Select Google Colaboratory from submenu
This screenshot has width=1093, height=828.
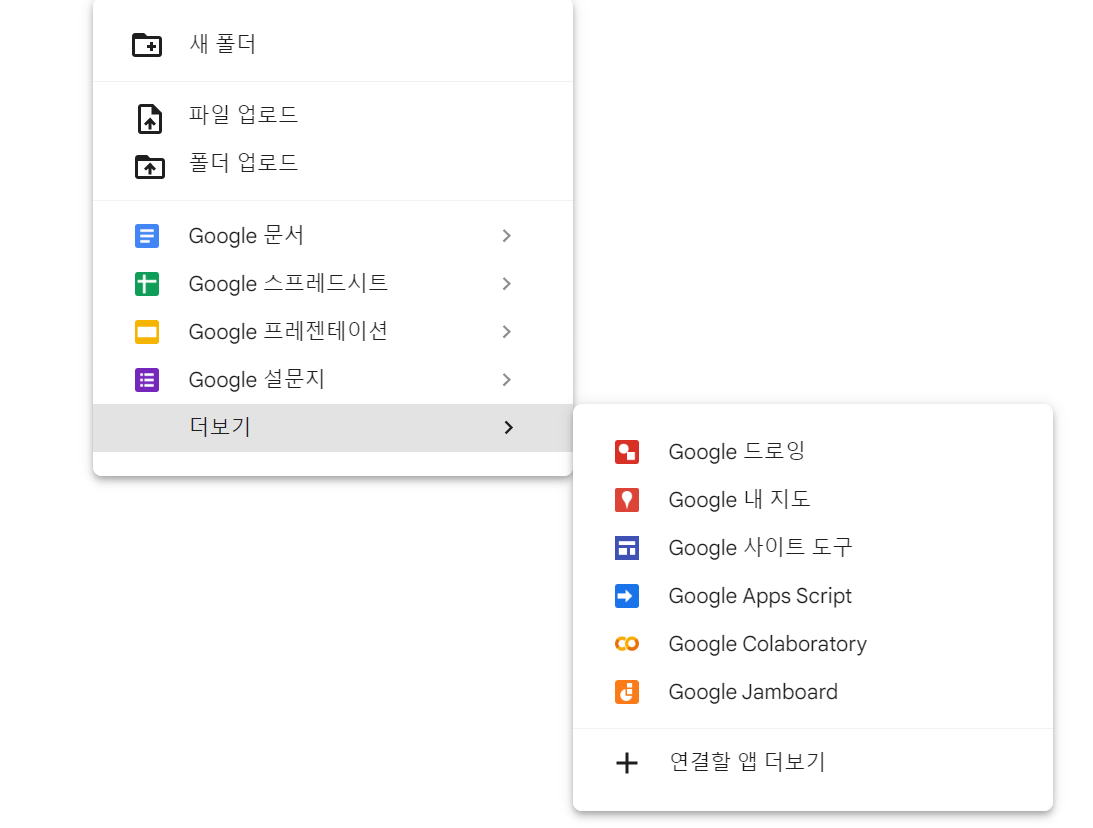813,644
